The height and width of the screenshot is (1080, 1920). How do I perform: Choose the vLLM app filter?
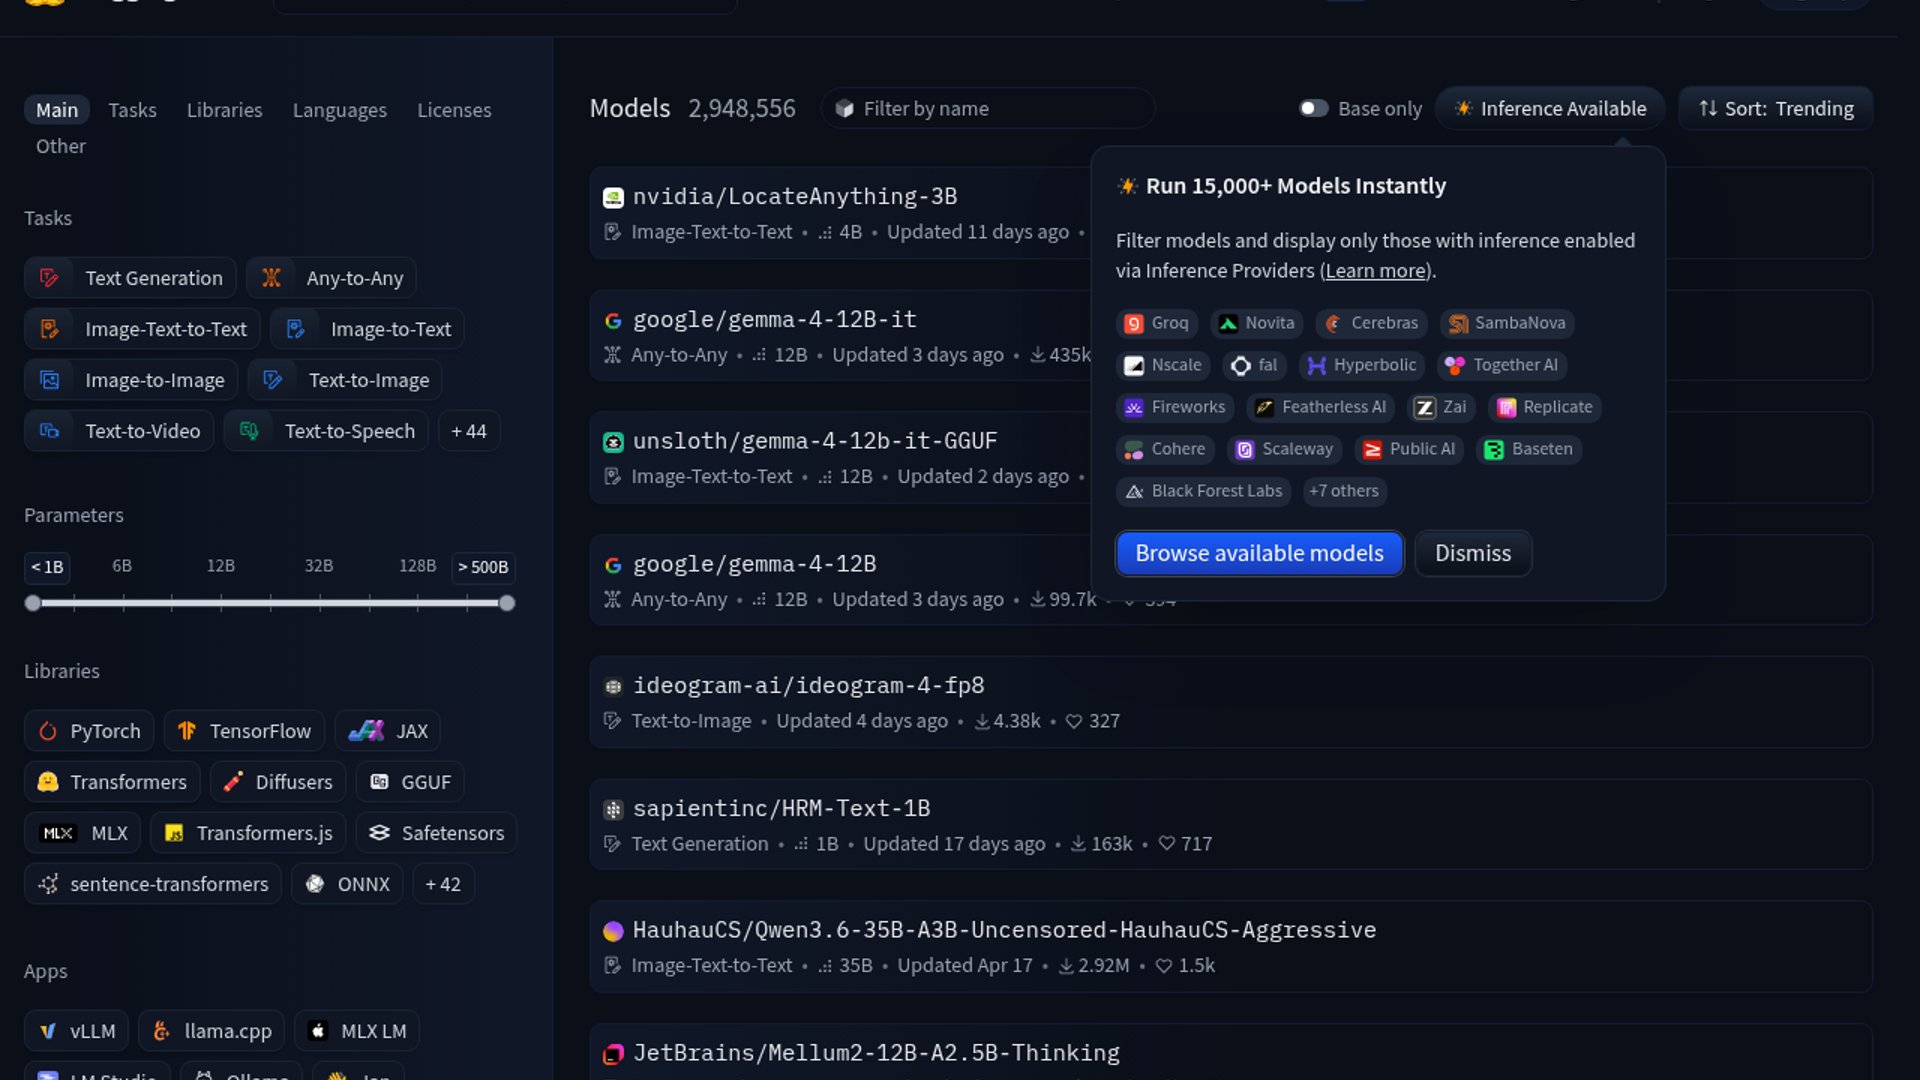[x=76, y=1031]
